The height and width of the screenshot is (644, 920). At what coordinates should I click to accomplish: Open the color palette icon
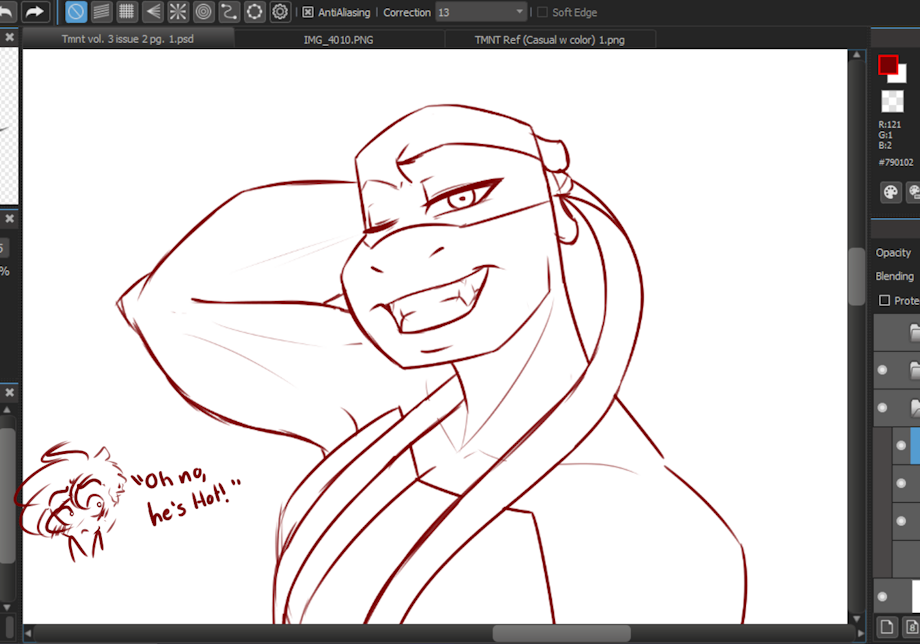click(x=891, y=192)
